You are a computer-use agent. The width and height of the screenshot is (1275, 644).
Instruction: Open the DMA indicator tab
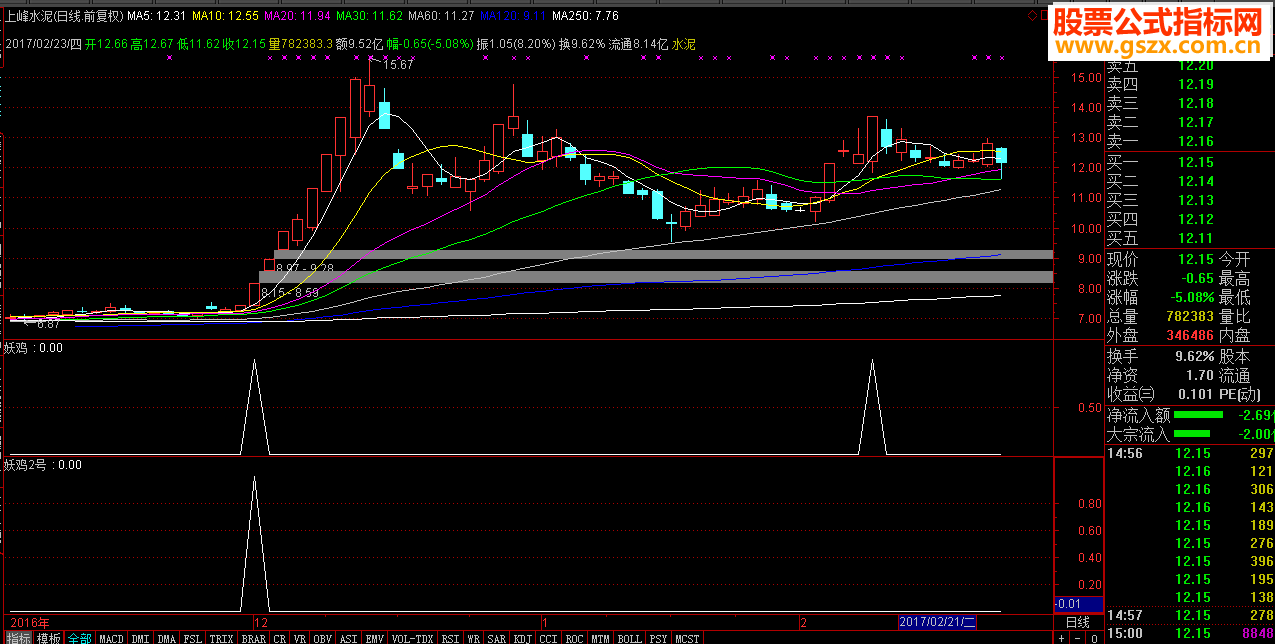167,637
